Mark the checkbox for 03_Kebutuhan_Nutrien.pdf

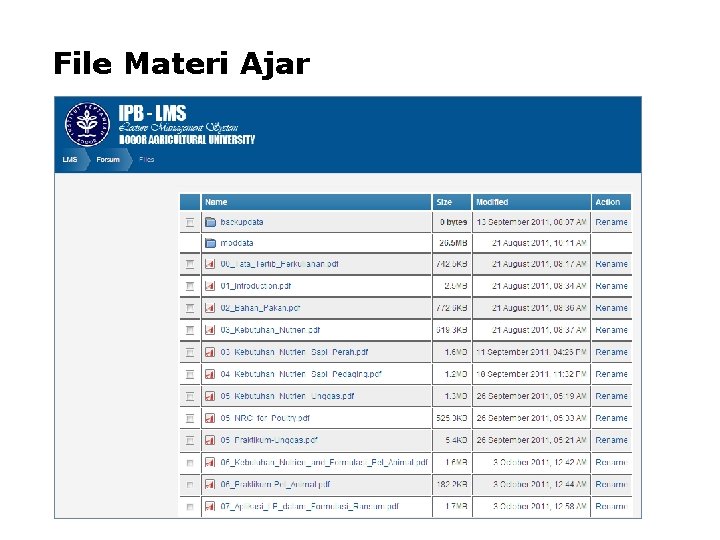click(190, 331)
